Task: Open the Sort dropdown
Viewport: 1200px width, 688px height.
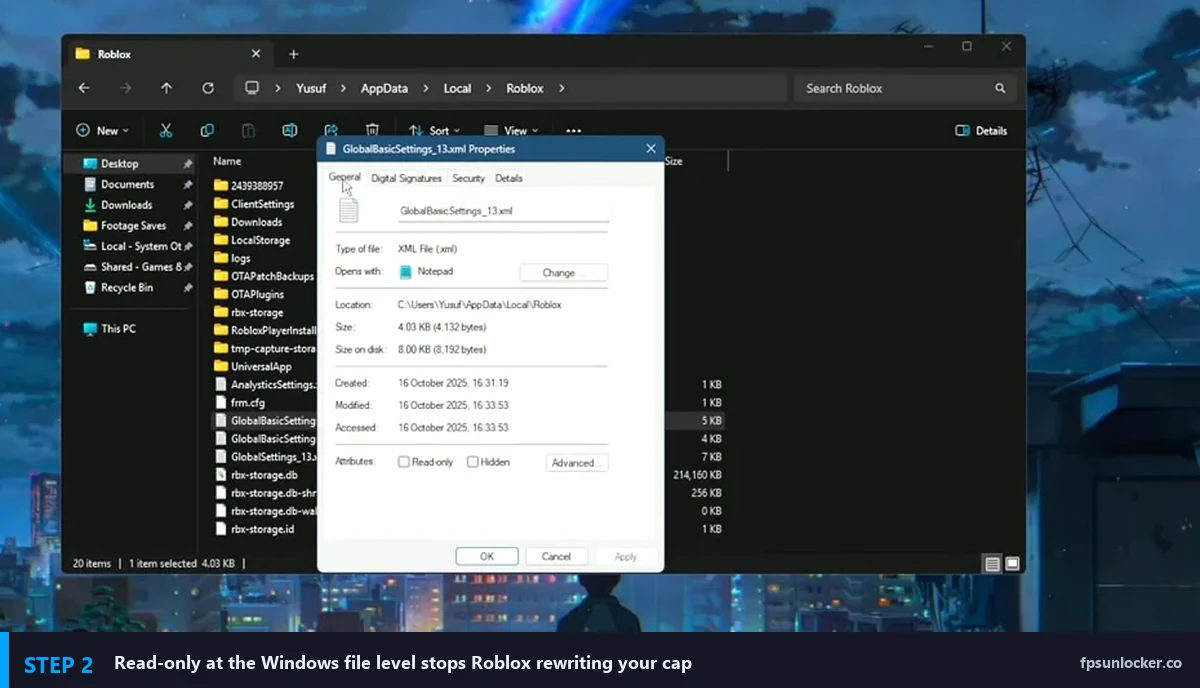Action: [x=435, y=131]
